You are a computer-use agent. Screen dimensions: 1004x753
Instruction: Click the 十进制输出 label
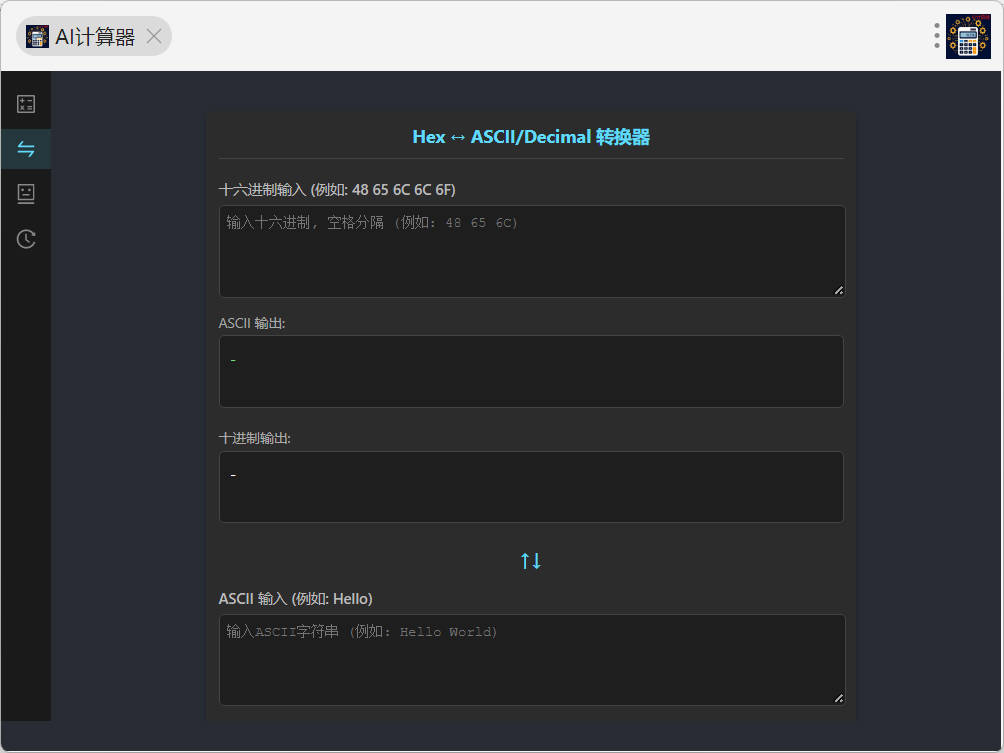tap(254, 439)
